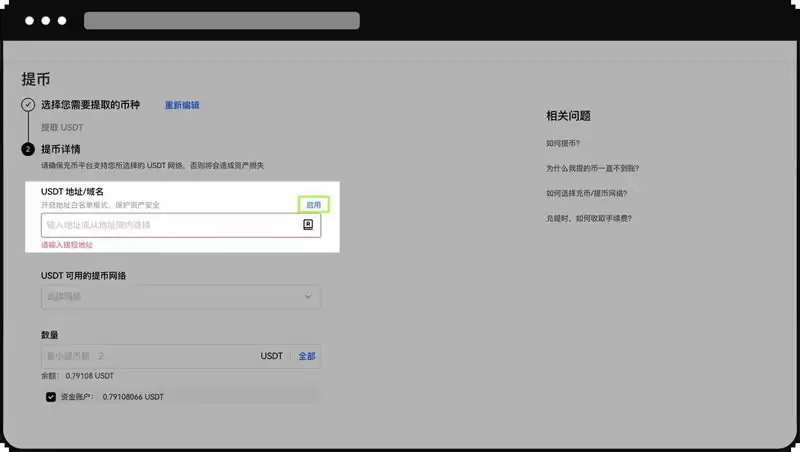Open 充提时，如何收取手续费? question
The width and height of the screenshot is (800, 452).
[589, 218]
